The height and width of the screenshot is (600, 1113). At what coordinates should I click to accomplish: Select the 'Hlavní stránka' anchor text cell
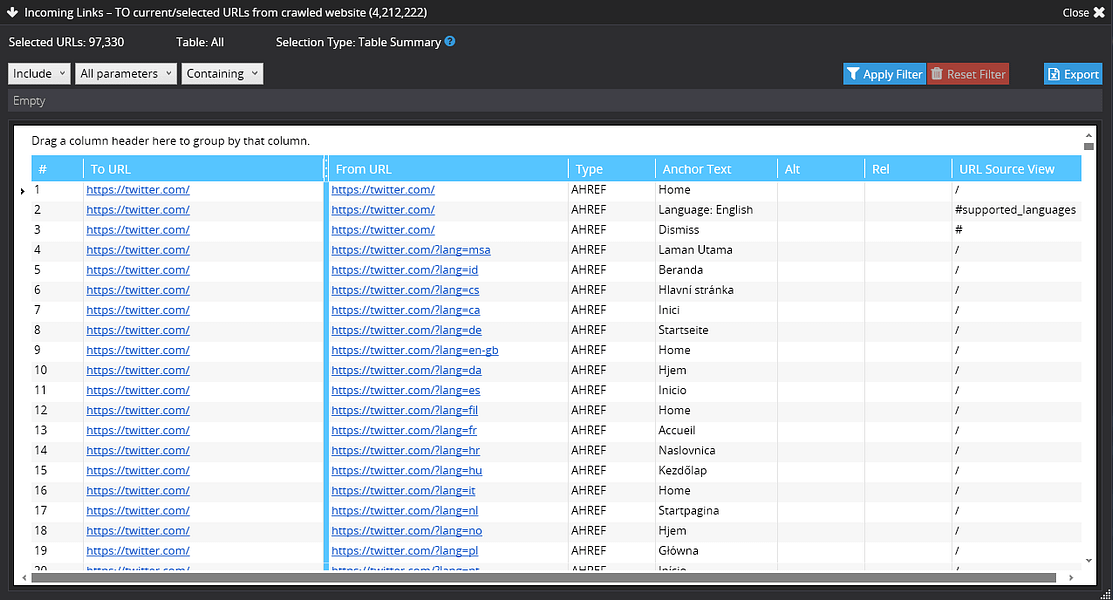tap(716, 290)
